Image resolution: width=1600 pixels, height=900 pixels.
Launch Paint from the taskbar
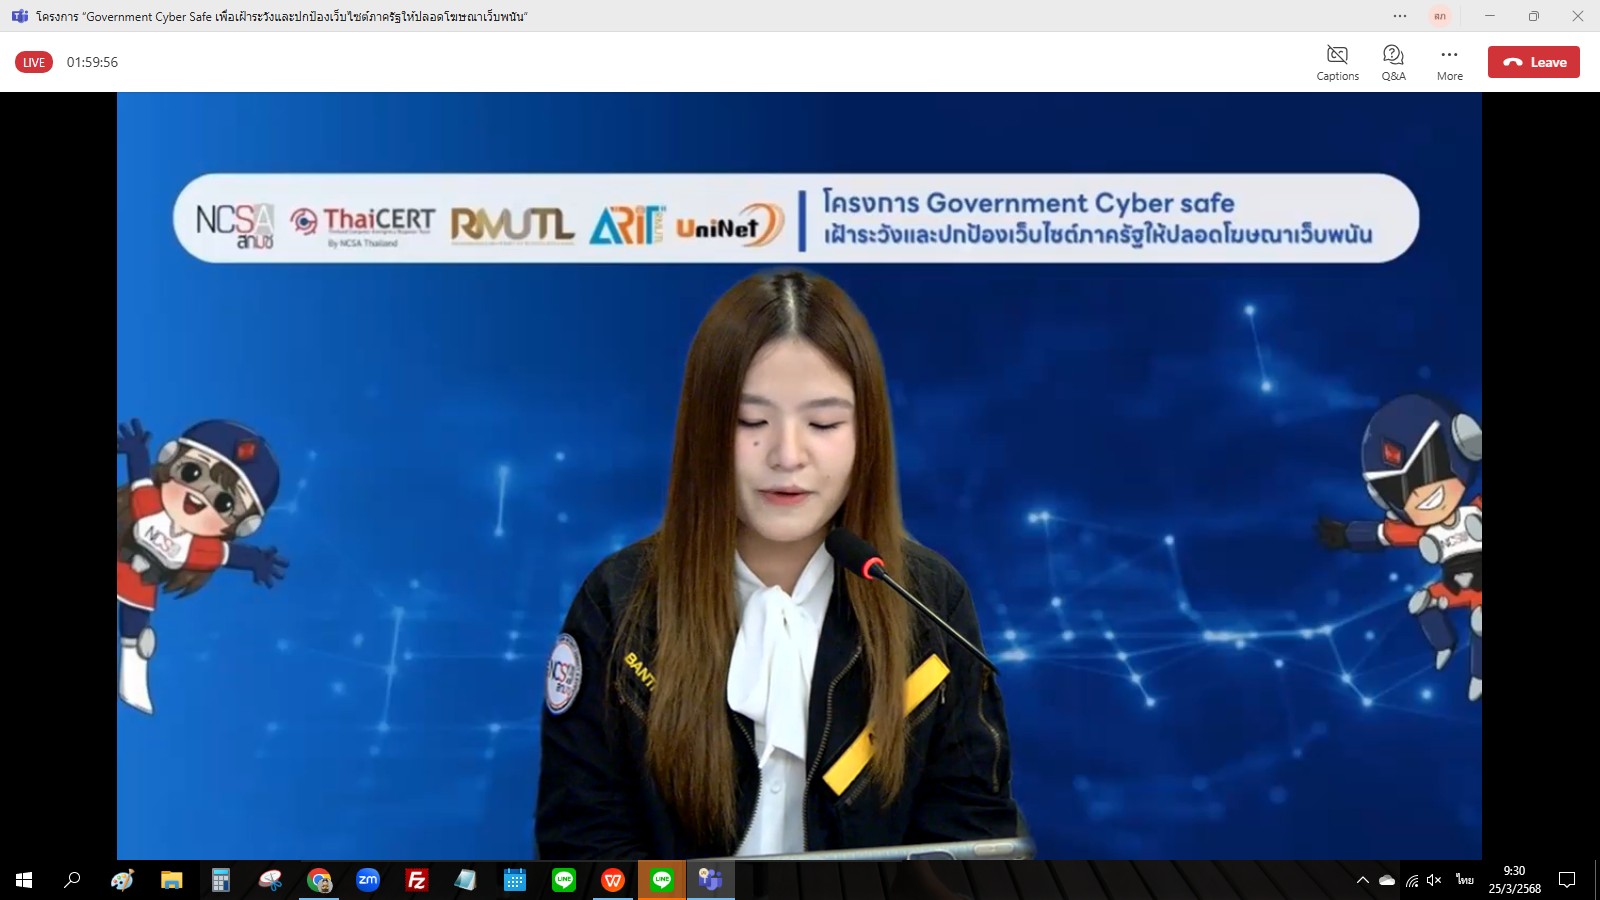[122, 880]
